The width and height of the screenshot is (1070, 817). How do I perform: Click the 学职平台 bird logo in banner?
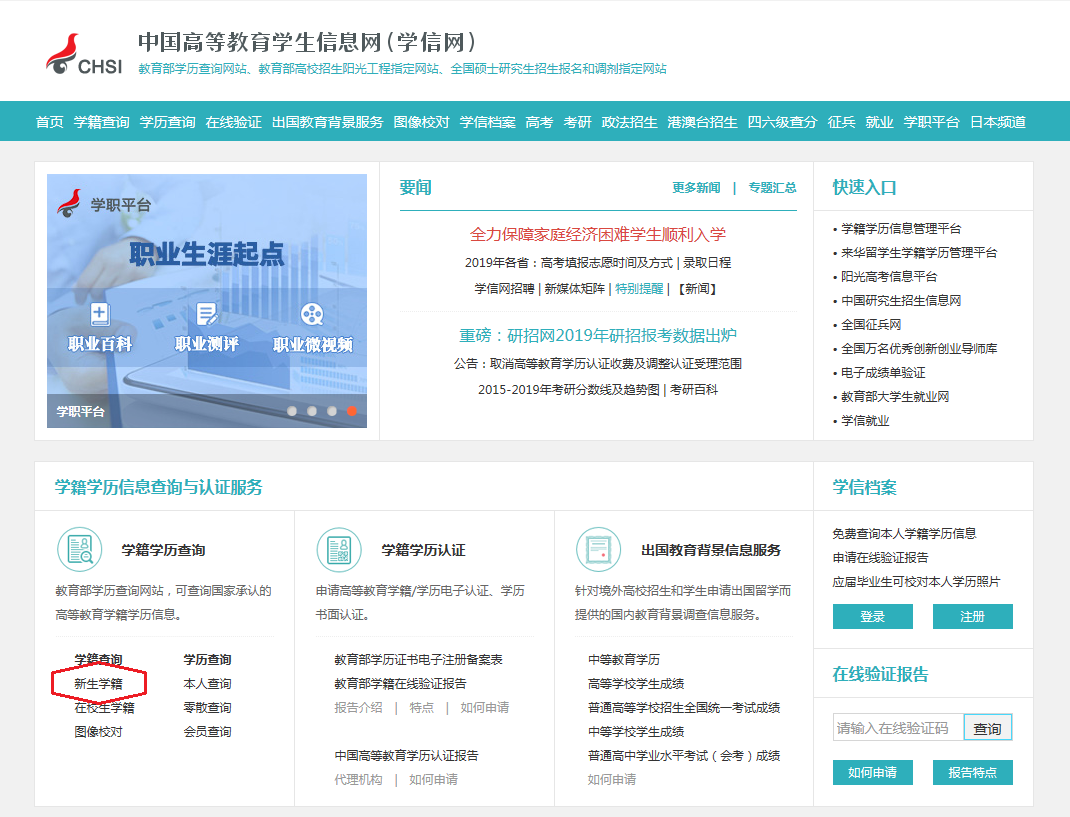pos(70,203)
